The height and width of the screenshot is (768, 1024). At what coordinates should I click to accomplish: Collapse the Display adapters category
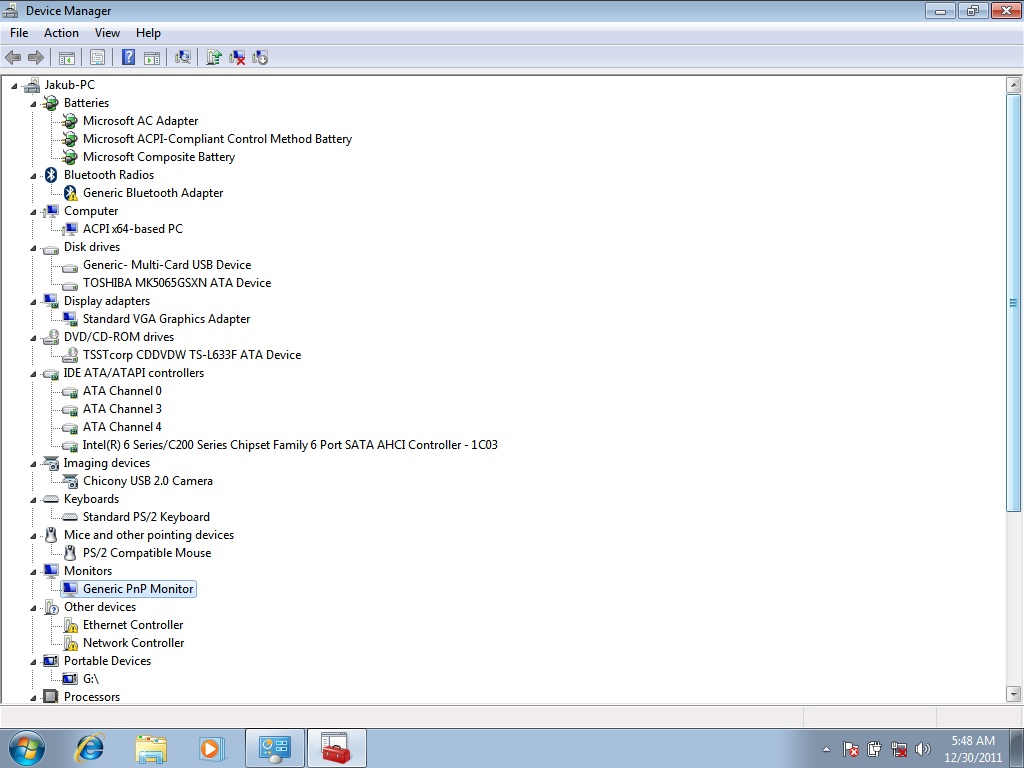33,302
